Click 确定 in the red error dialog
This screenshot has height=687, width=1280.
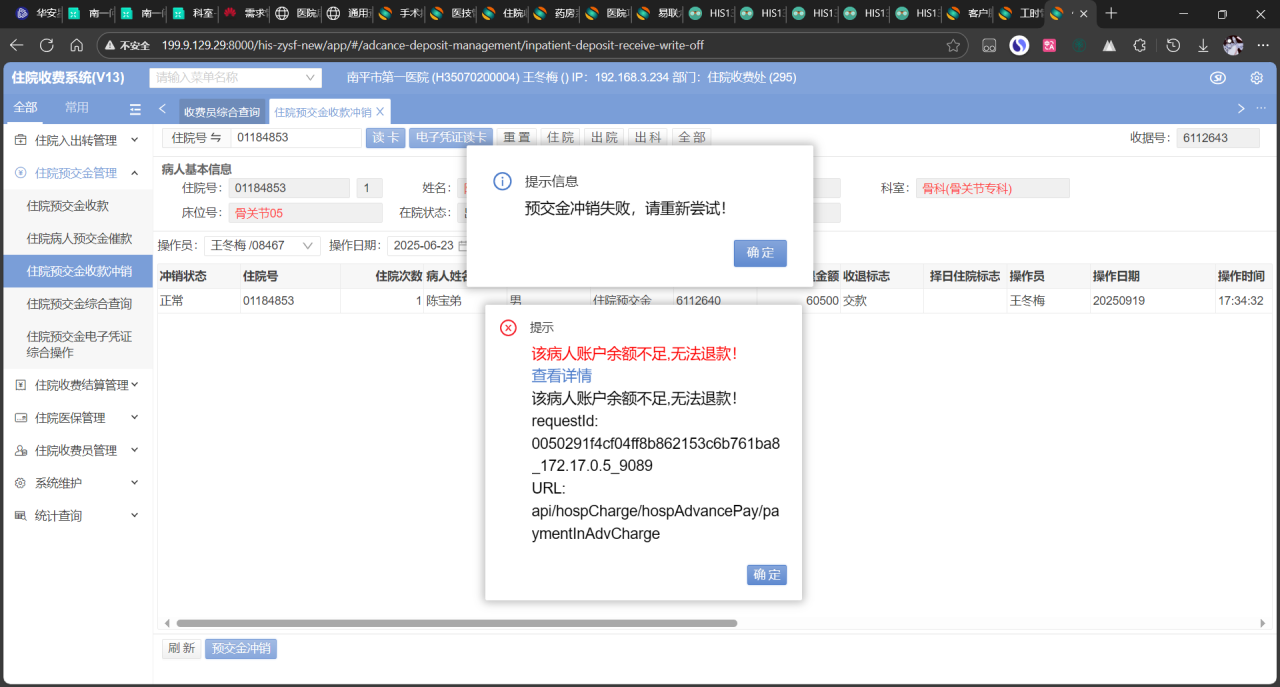click(x=766, y=575)
